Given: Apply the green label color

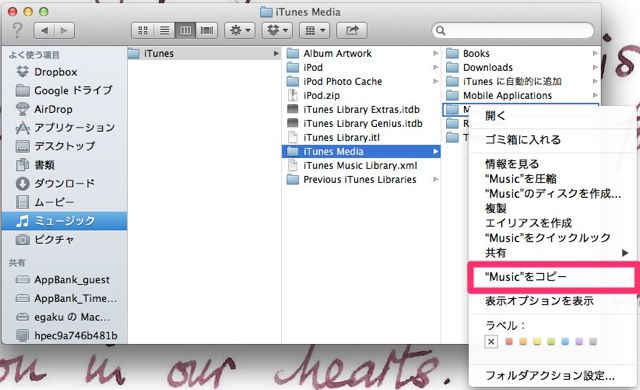Looking at the screenshot, I should (551, 341).
